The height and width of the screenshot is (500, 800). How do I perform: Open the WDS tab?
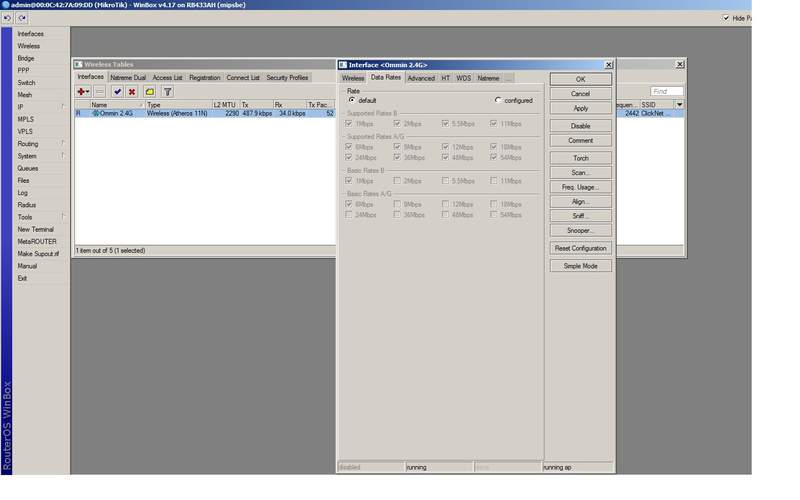coord(464,78)
